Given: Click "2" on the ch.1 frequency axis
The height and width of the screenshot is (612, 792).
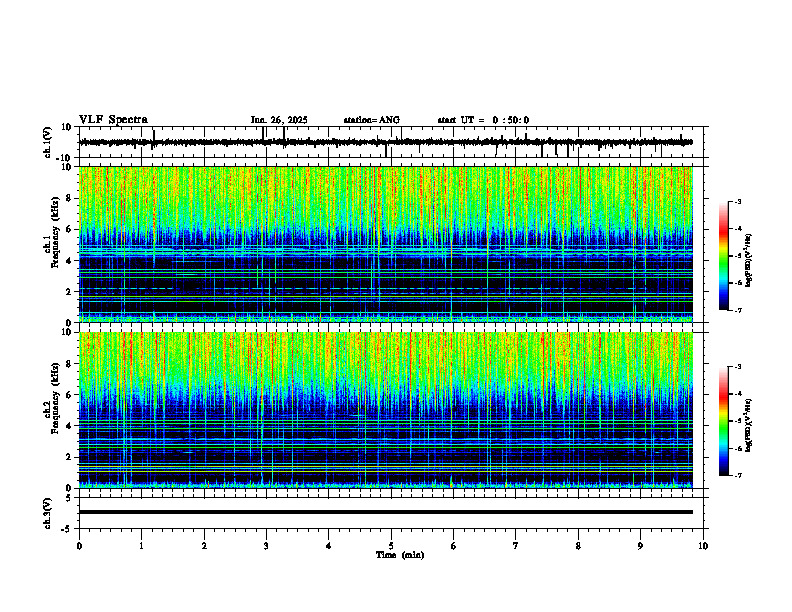Looking at the screenshot, I should pos(70,291).
